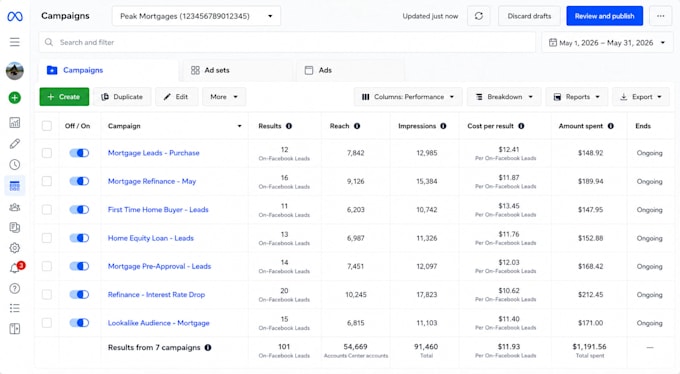Open the Peak Mortgages account dropdown
This screenshot has width=680, height=374.
click(196, 16)
